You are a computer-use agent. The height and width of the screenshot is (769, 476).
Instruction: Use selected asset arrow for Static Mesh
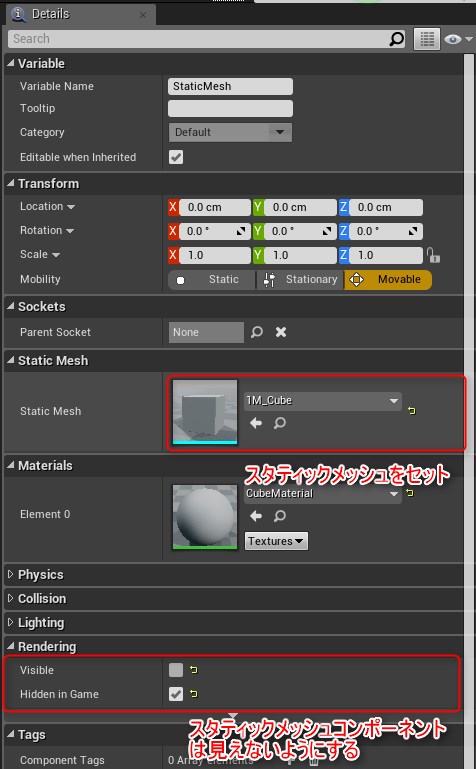coord(255,423)
